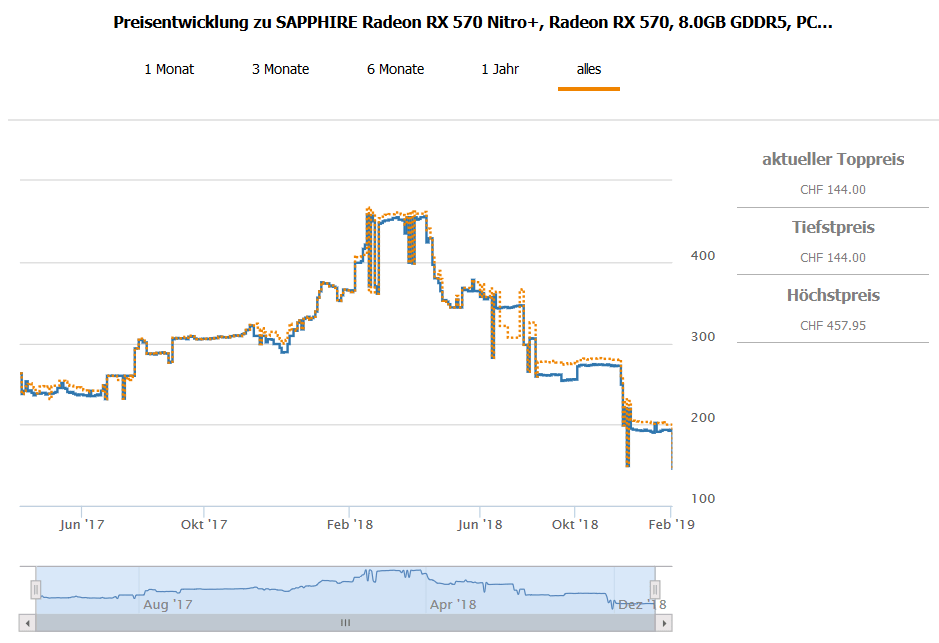Click the Höchstpreis heading

pos(833,295)
